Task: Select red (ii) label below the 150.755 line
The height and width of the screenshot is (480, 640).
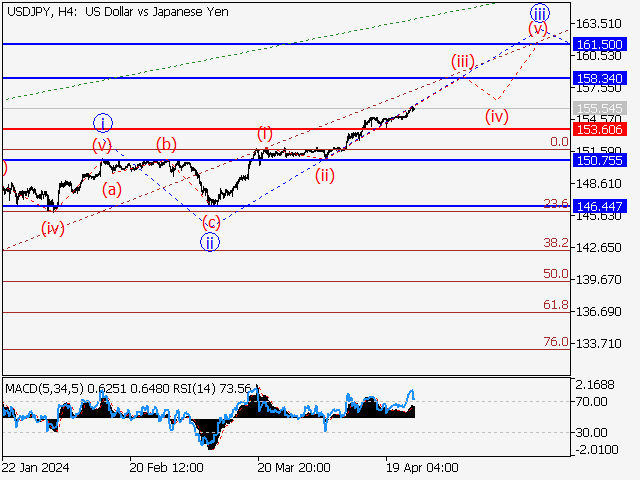Action: tap(324, 176)
